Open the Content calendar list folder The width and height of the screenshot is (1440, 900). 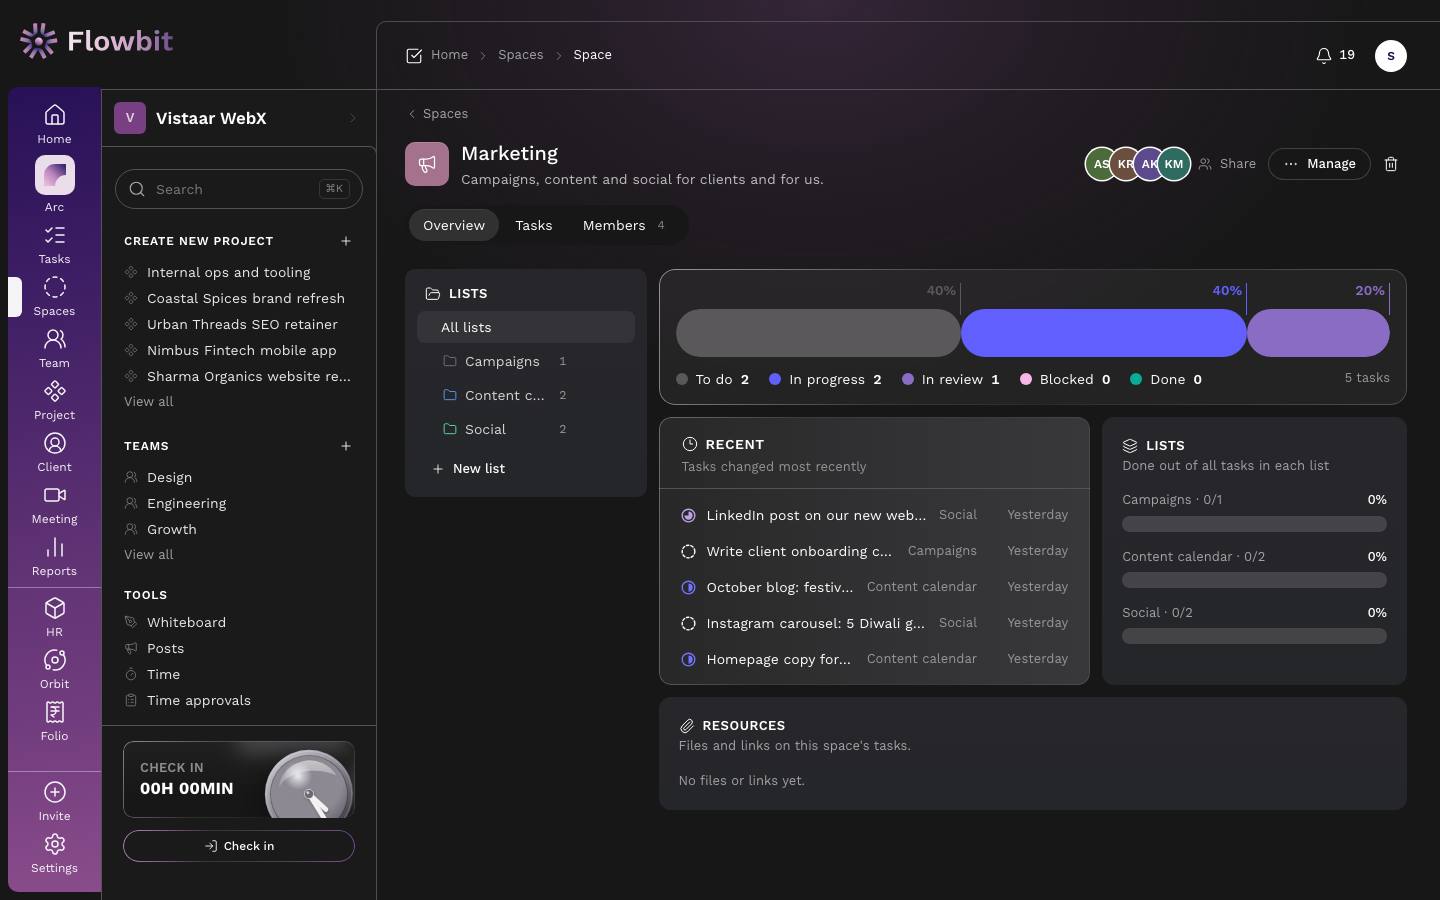[x=526, y=395]
